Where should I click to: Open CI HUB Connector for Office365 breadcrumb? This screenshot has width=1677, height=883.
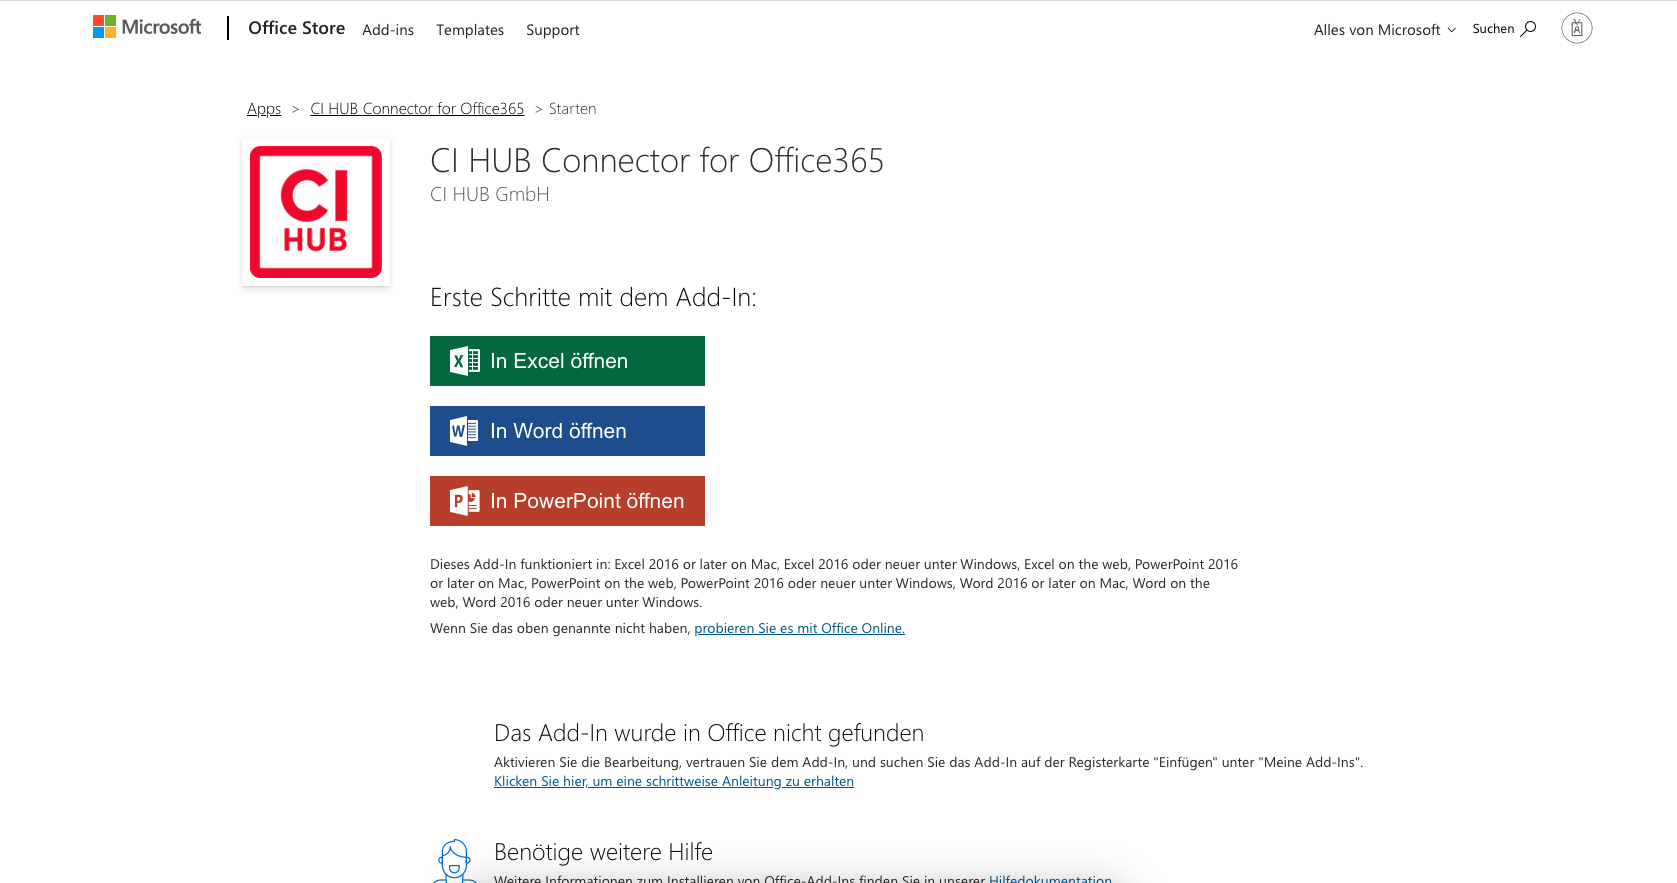point(417,109)
